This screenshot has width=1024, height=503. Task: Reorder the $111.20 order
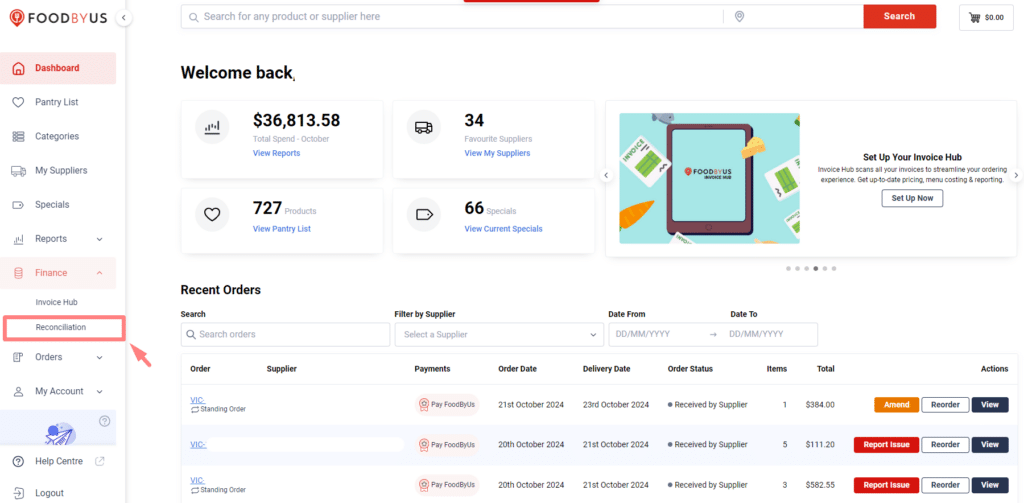(x=945, y=445)
